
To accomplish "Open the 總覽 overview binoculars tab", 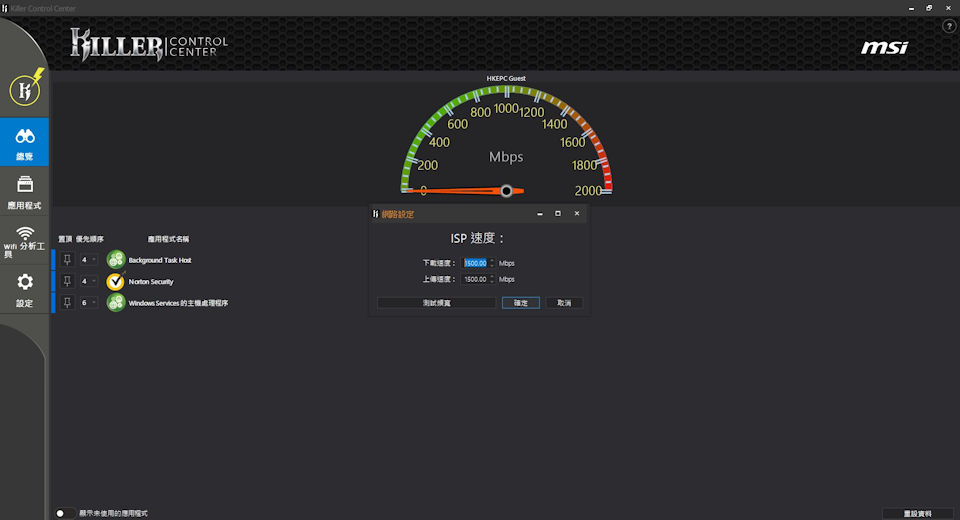I will point(24,142).
